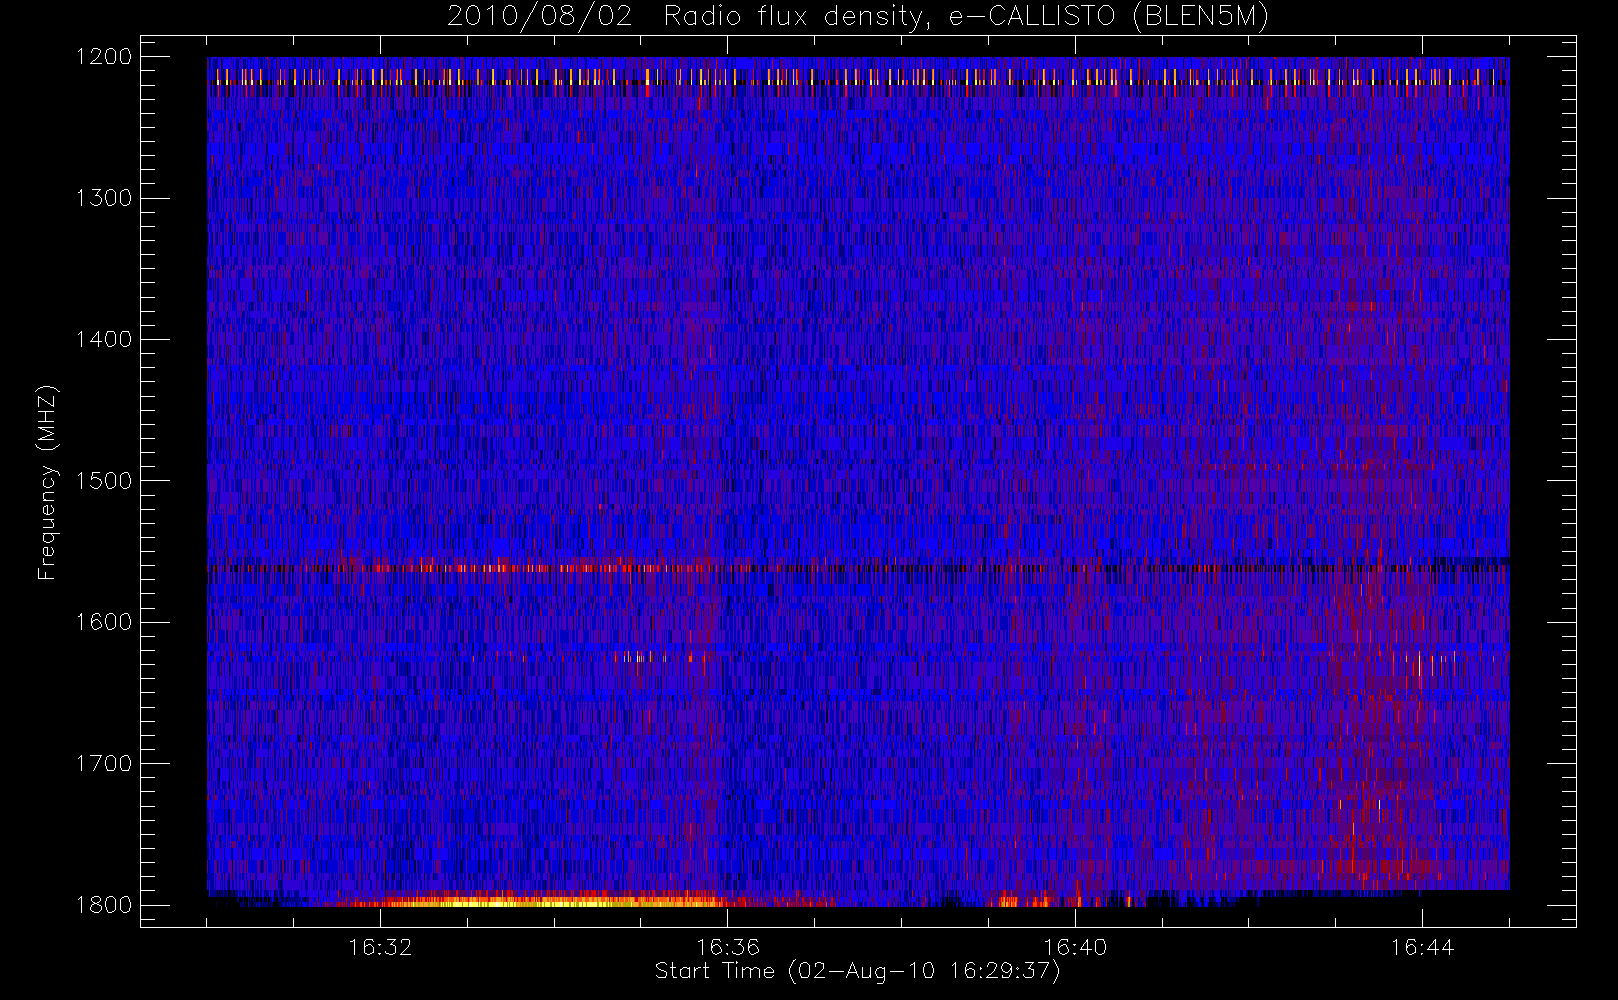1618x1000 pixels.
Task: Select the 1200 frequency tick label
Action: 105,57
